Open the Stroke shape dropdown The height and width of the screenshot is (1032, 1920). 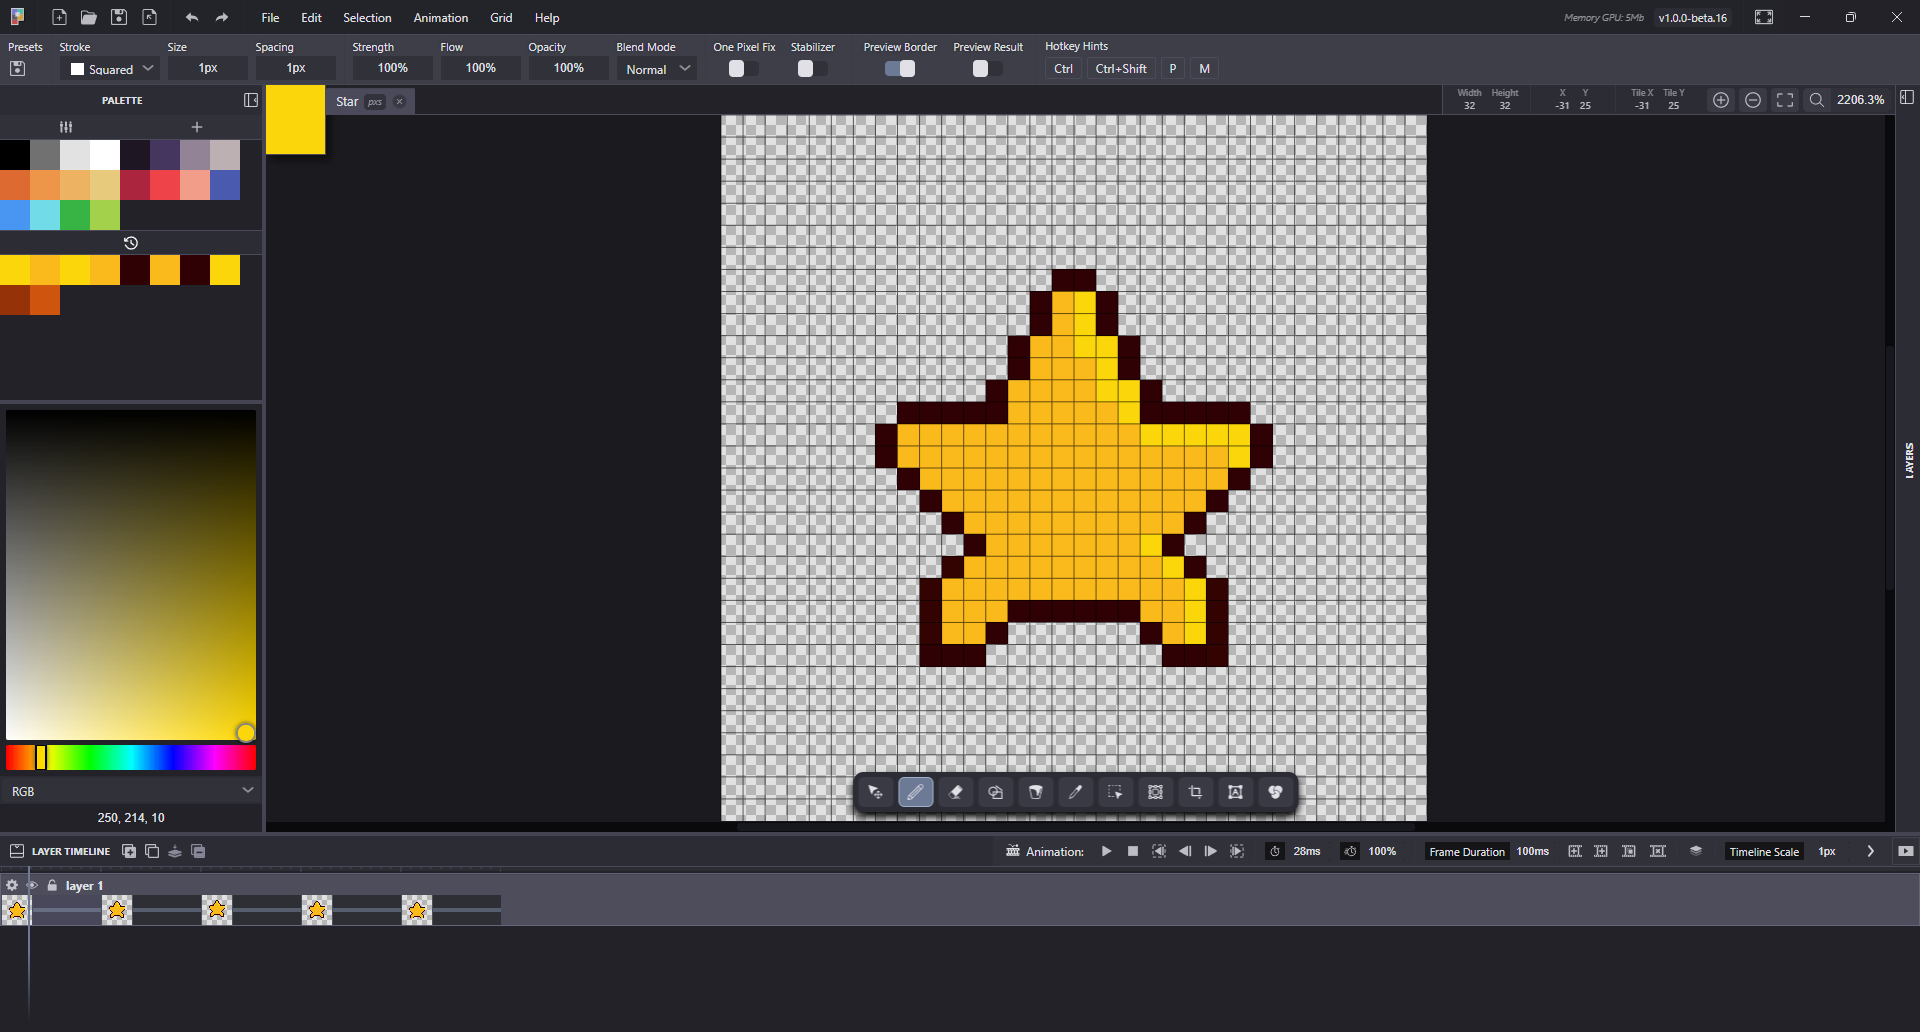click(x=110, y=68)
